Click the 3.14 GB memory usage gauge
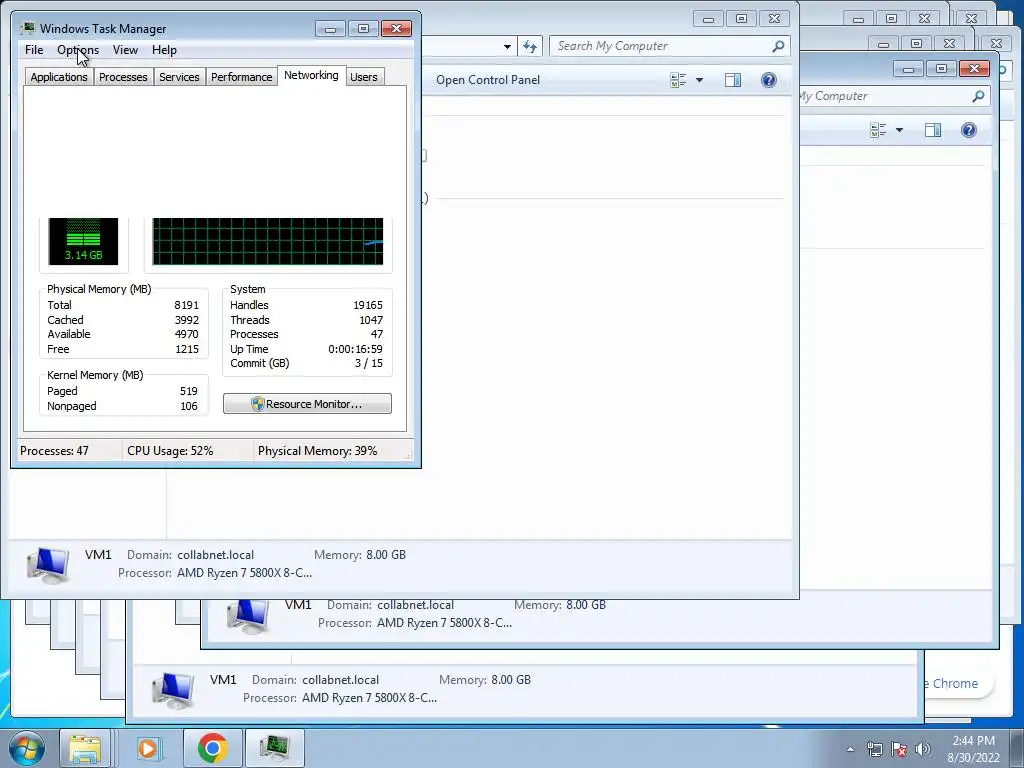 83,241
